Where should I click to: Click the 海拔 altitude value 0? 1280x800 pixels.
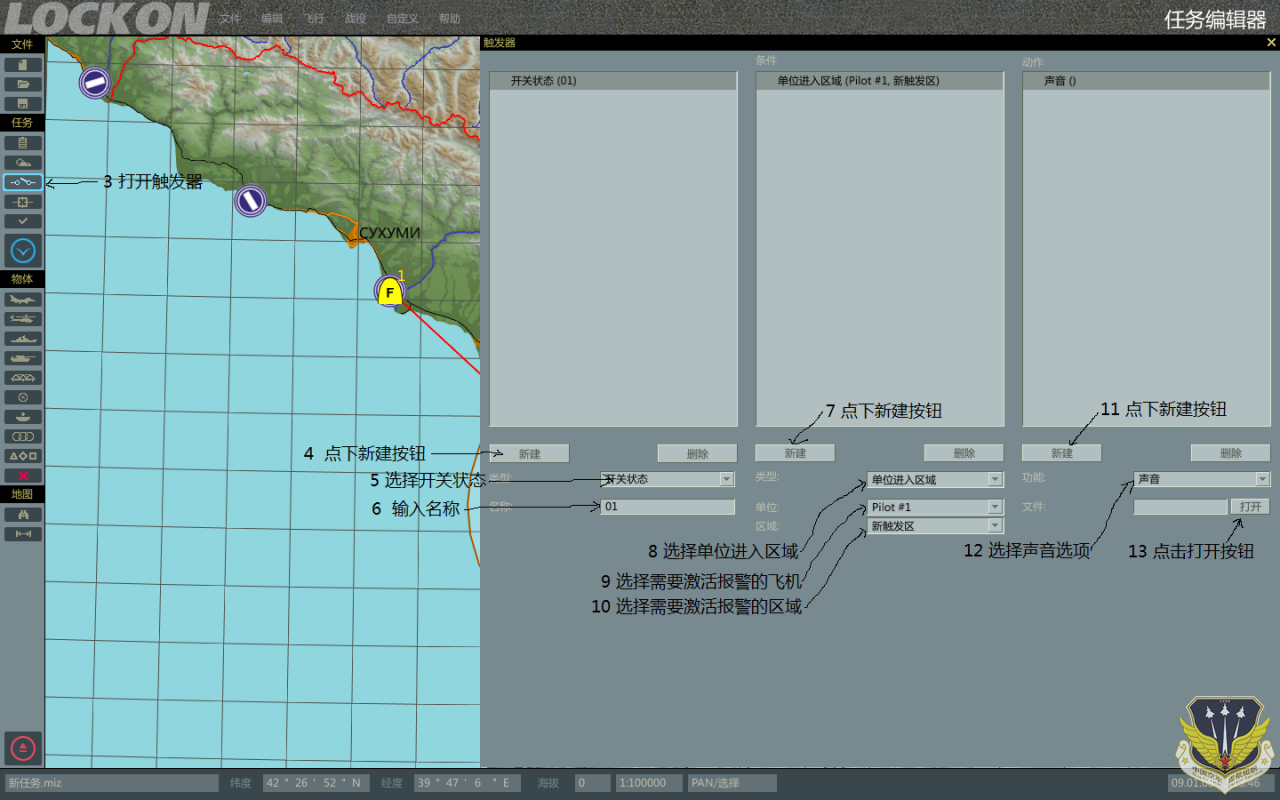tap(593, 783)
